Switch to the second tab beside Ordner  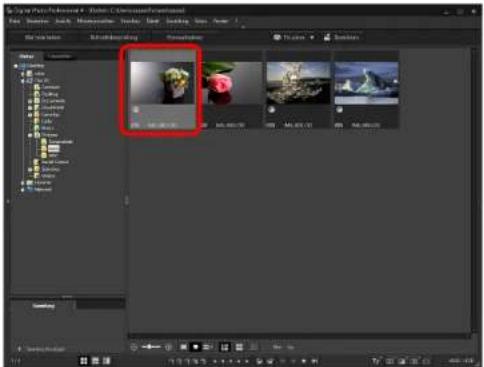click(59, 56)
